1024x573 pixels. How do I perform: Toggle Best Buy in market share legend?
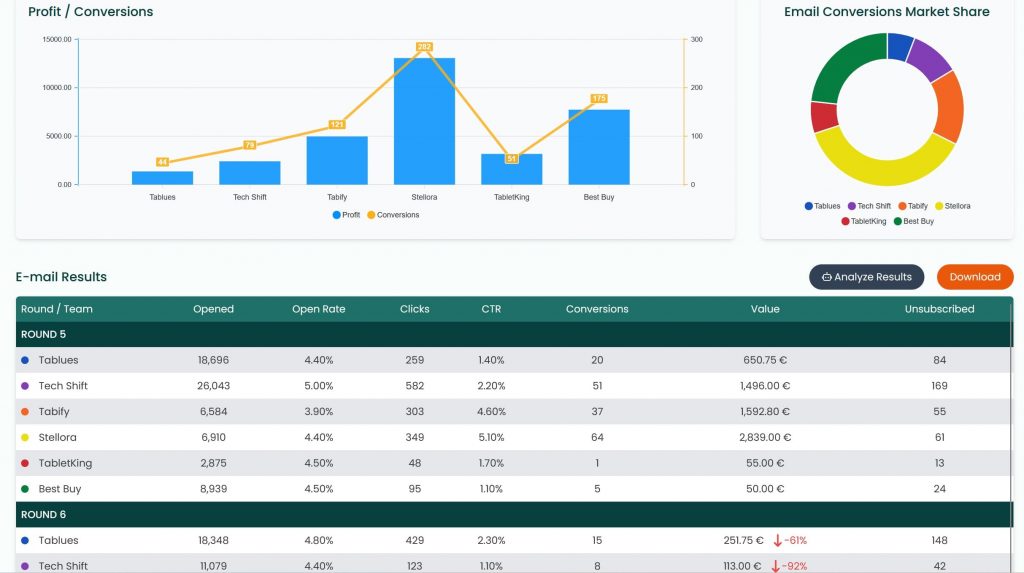pos(914,221)
